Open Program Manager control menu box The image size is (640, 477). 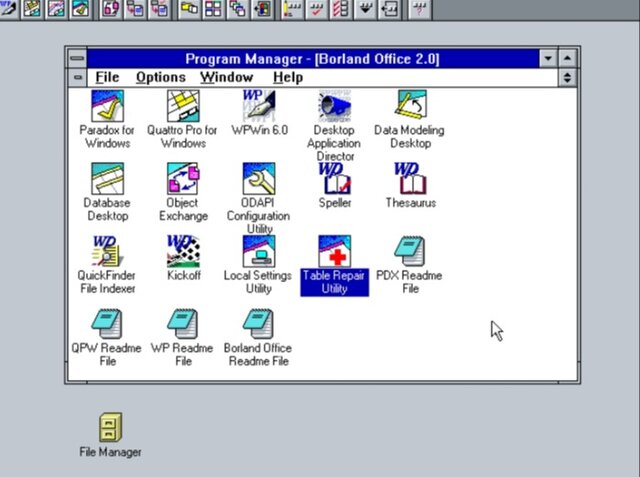pyautogui.click(x=77, y=58)
